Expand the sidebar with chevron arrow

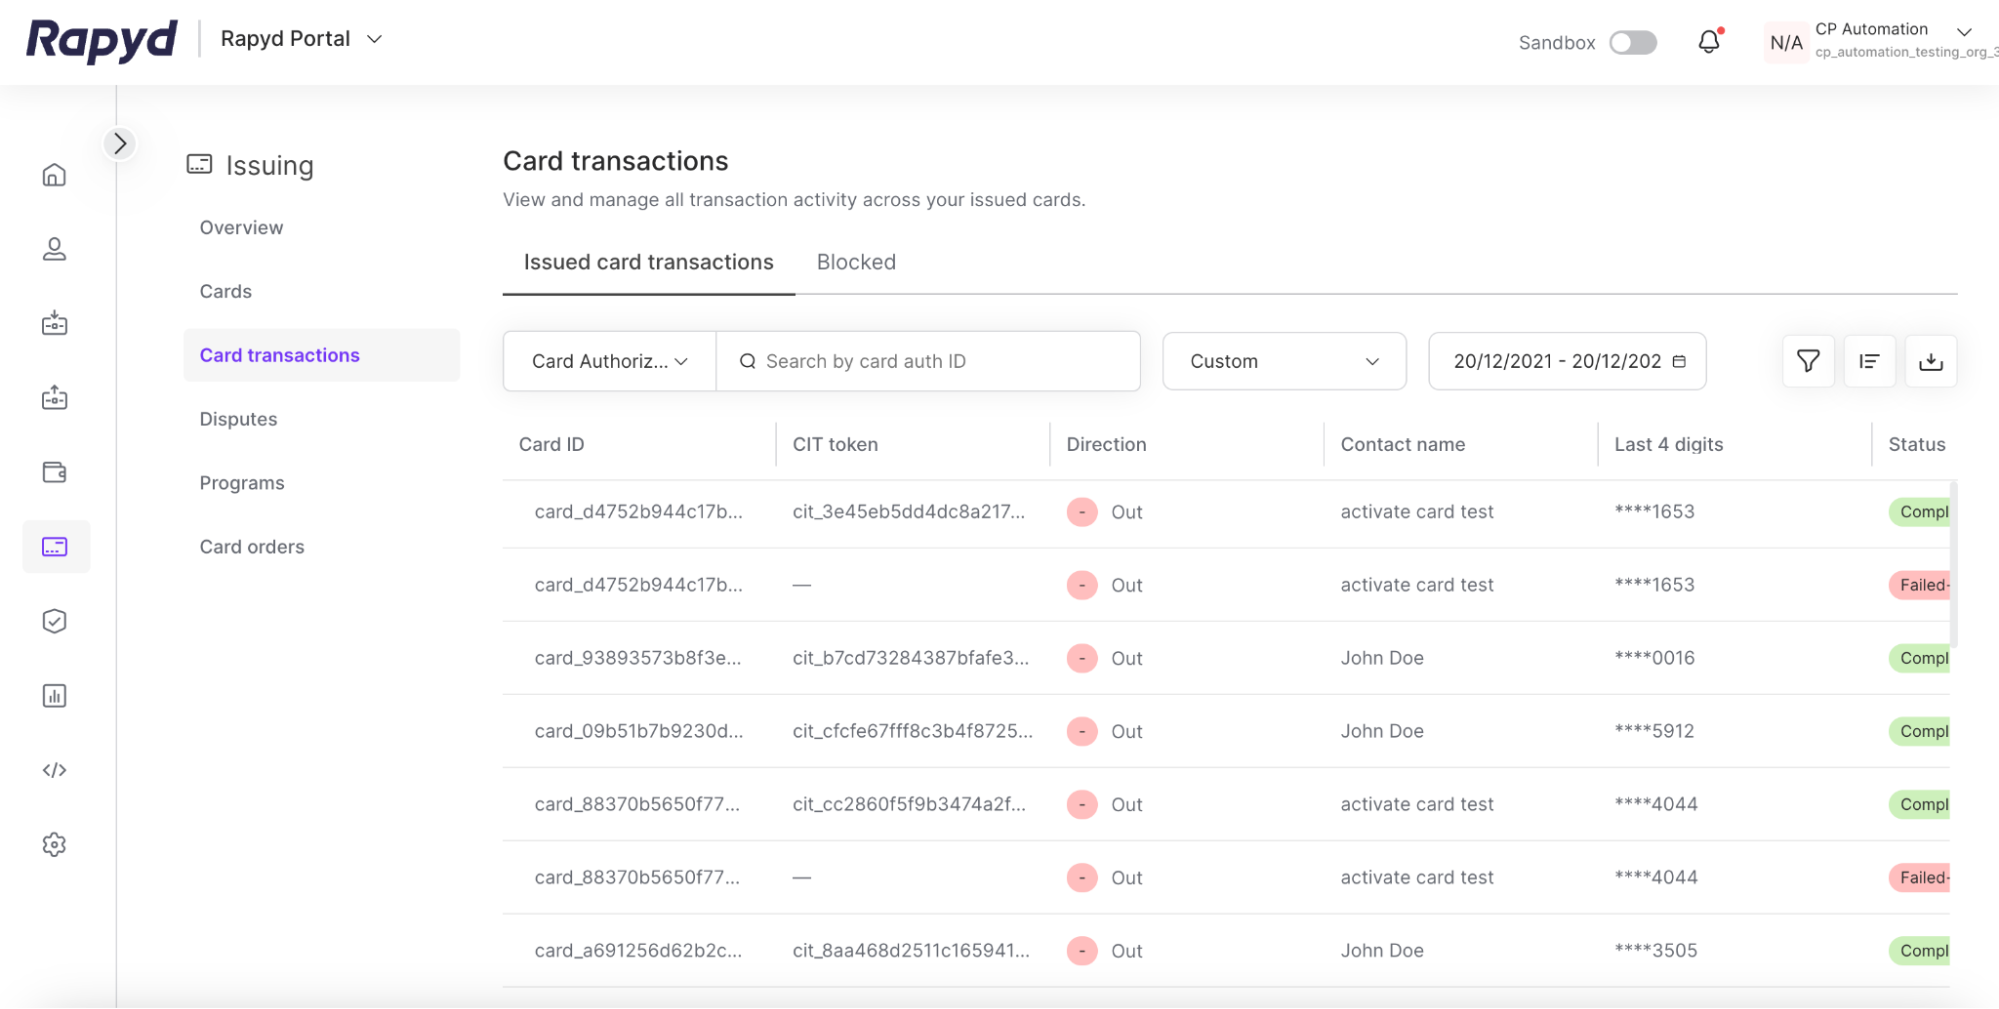pyautogui.click(x=120, y=144)
